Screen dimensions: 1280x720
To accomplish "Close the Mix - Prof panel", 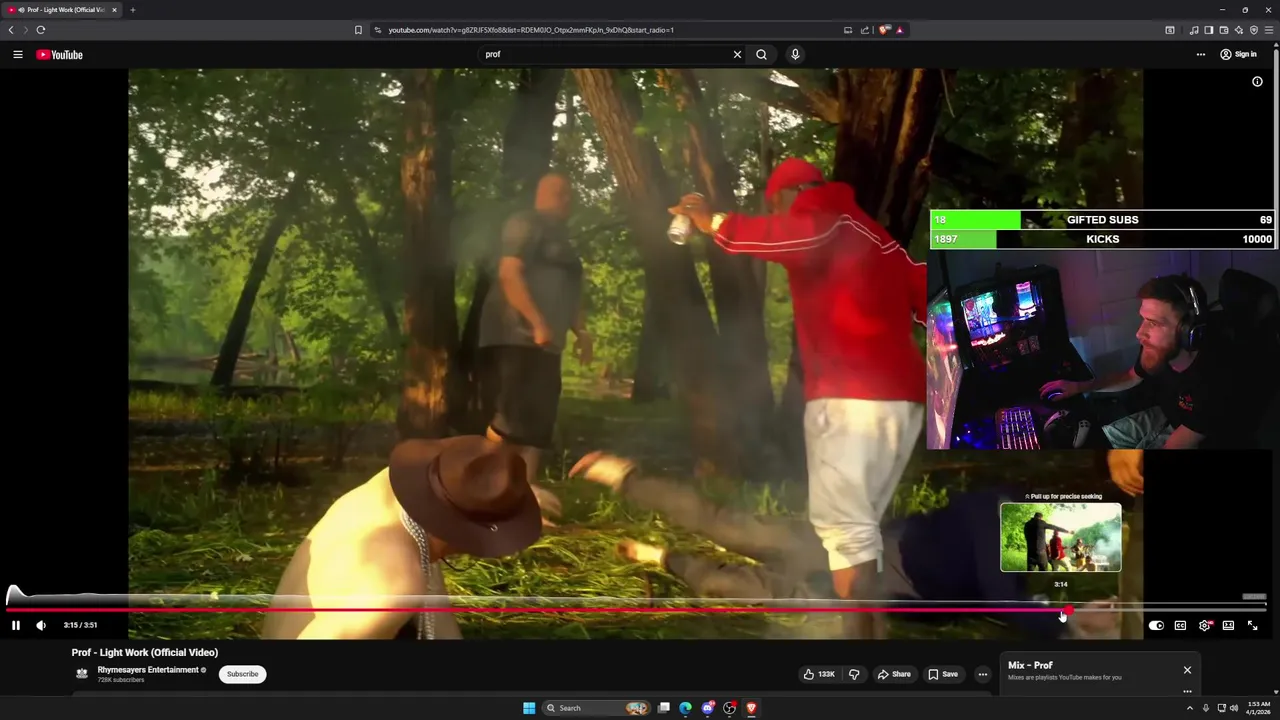I will [x=1187, y=670].
